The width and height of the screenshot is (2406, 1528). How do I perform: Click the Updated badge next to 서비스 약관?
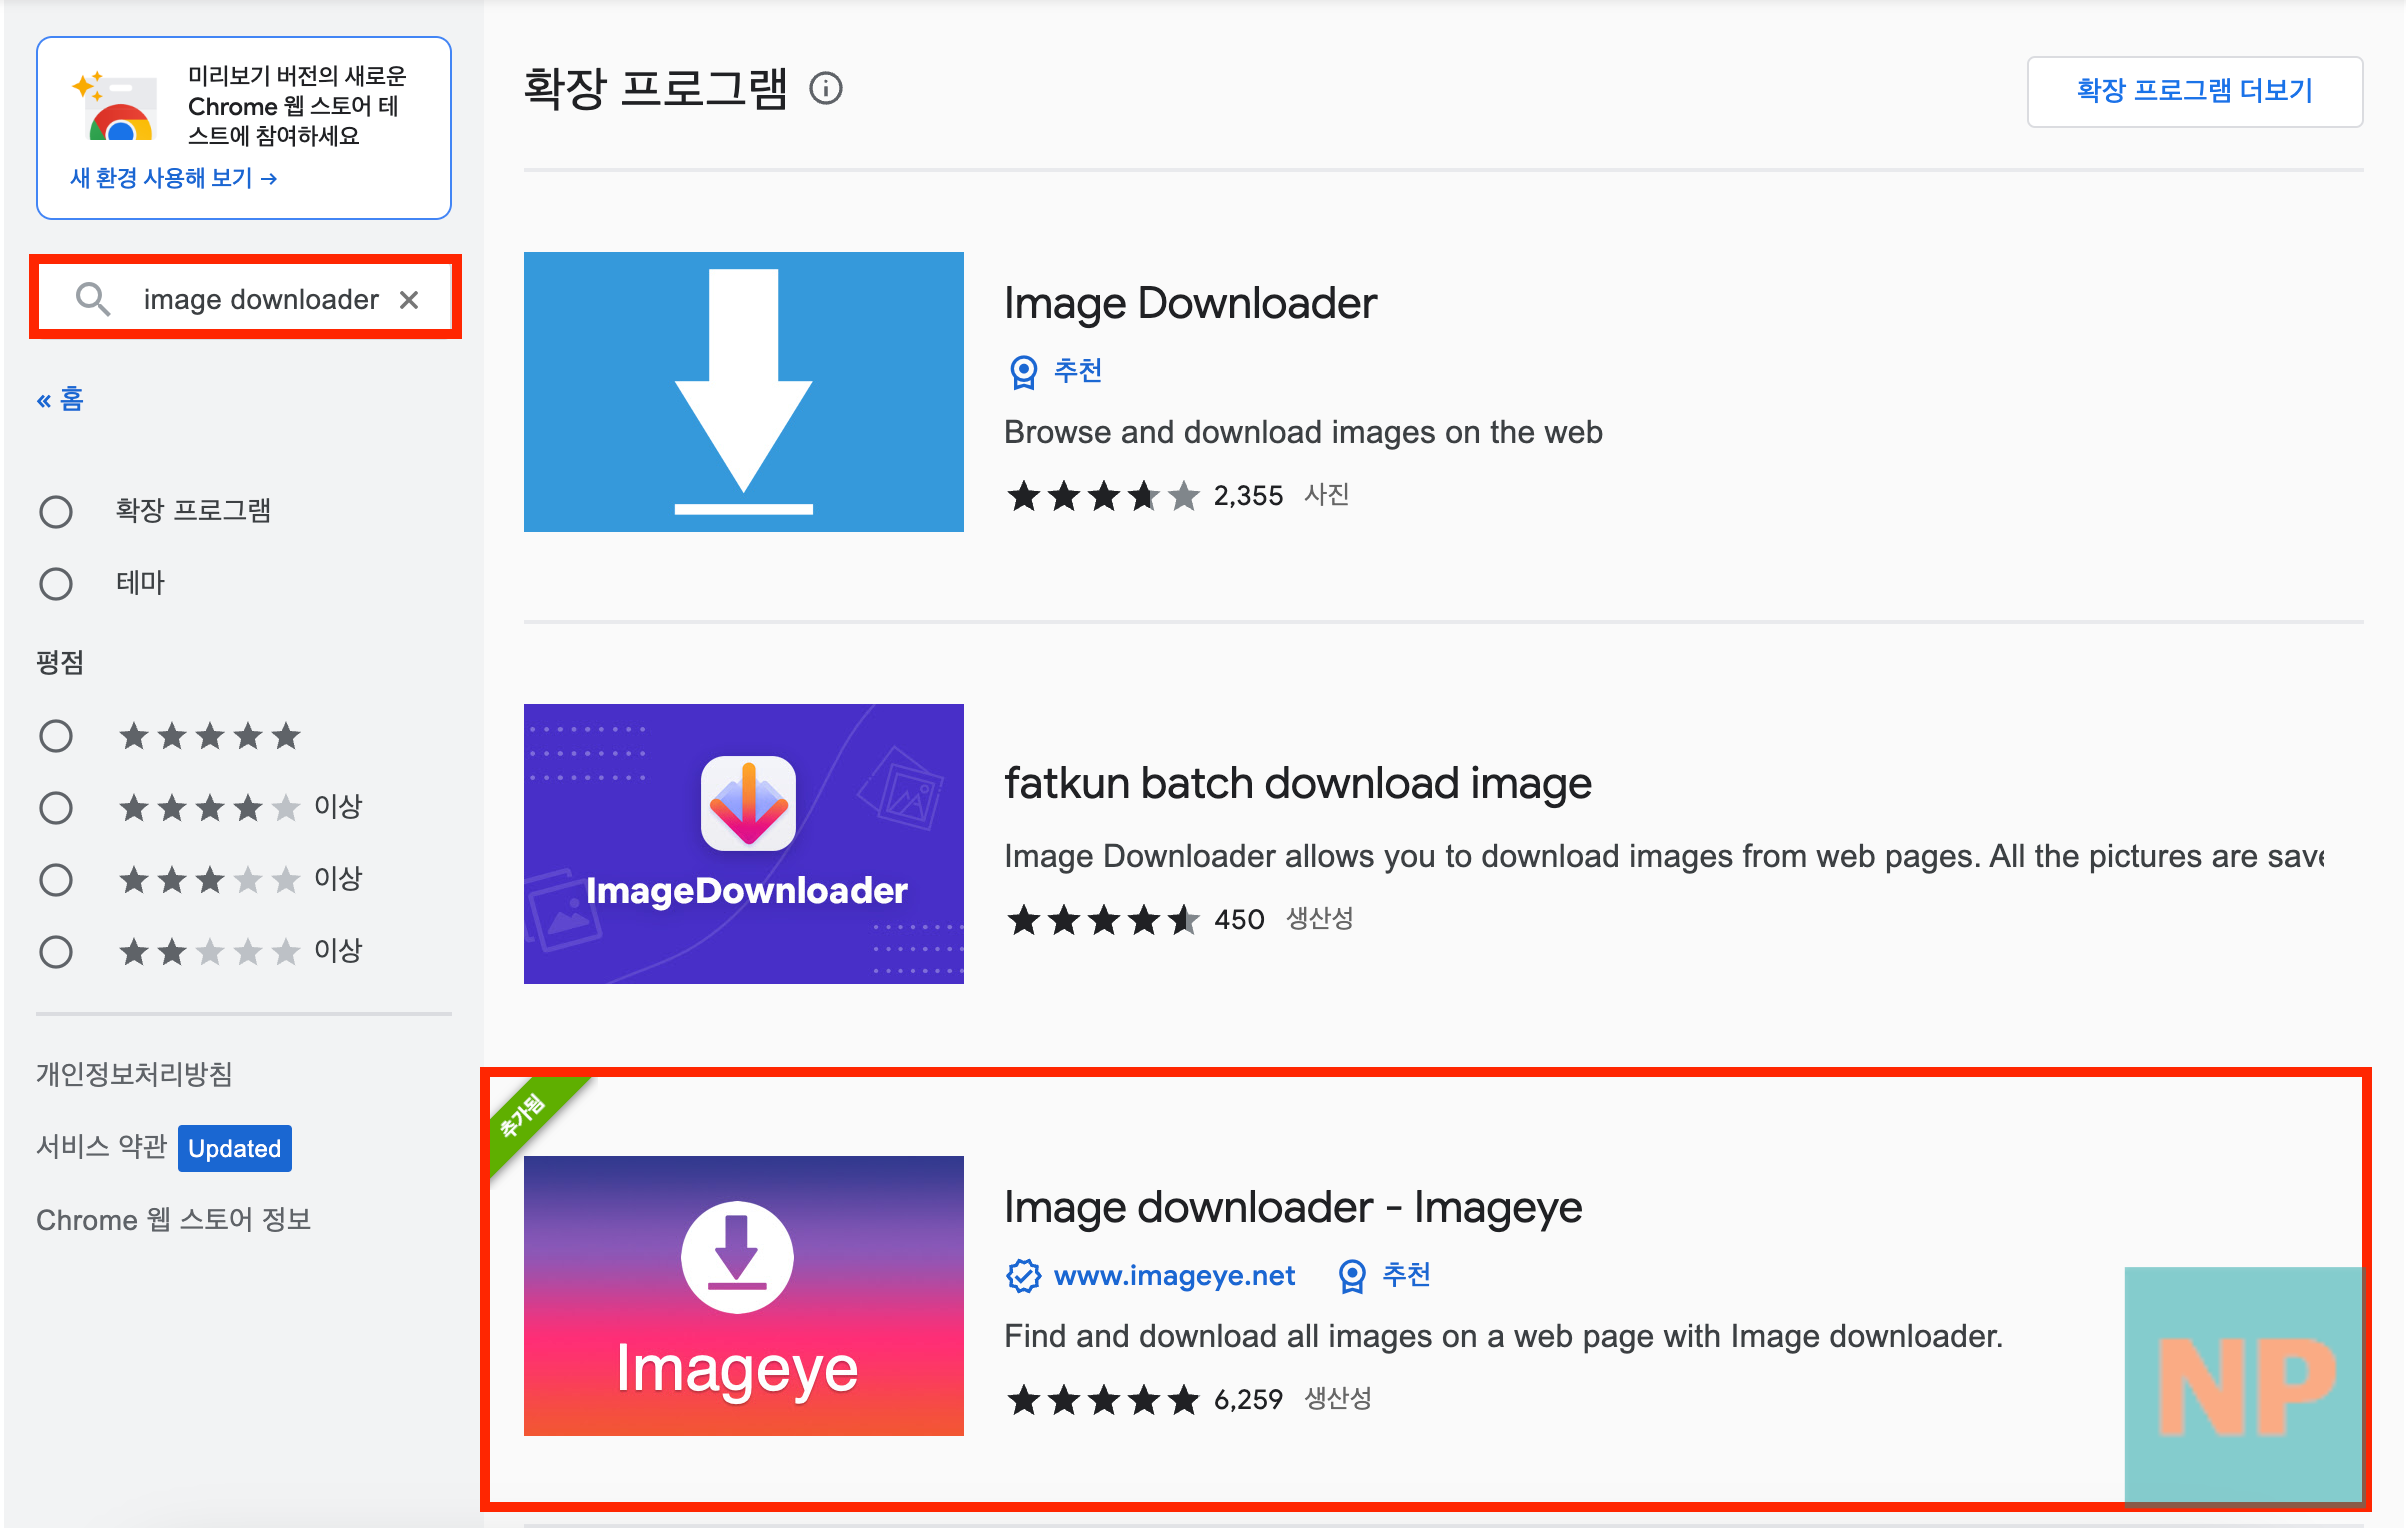point(233,1147)
